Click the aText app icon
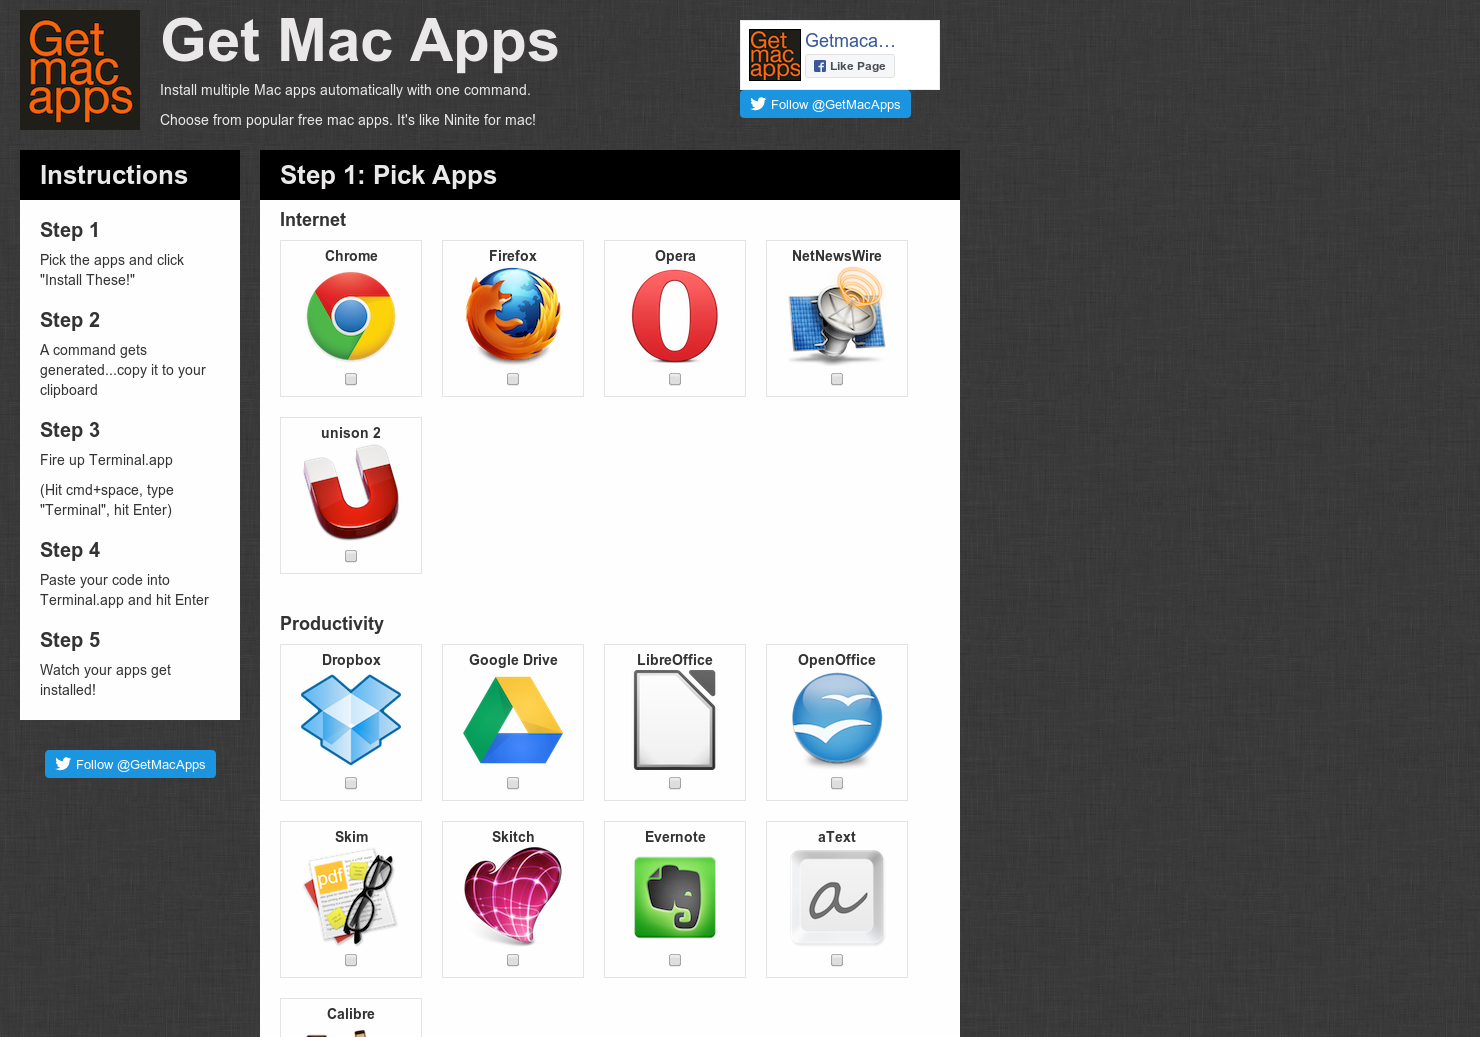The image size is (1480, 1037). pos(836,896)
